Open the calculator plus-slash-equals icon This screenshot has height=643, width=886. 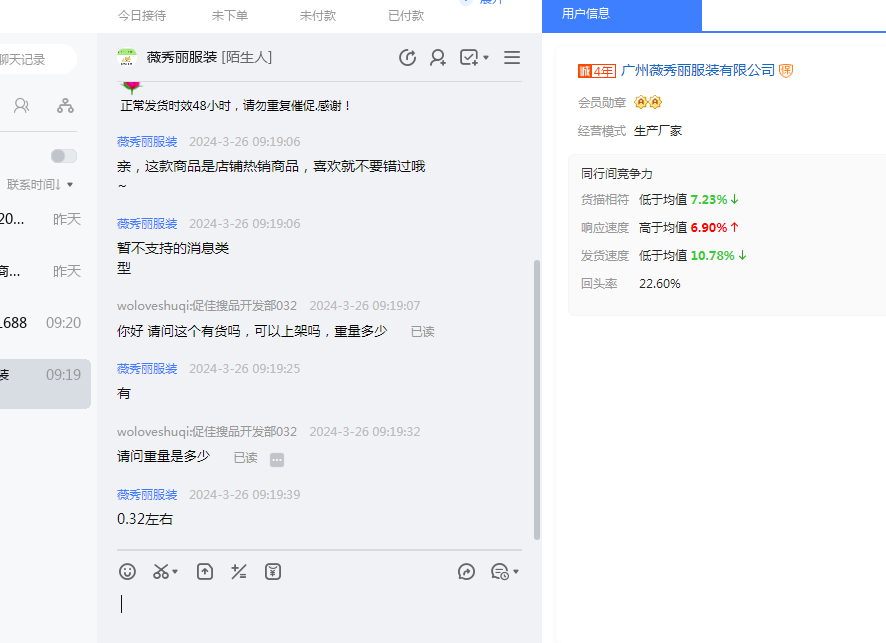238,572
